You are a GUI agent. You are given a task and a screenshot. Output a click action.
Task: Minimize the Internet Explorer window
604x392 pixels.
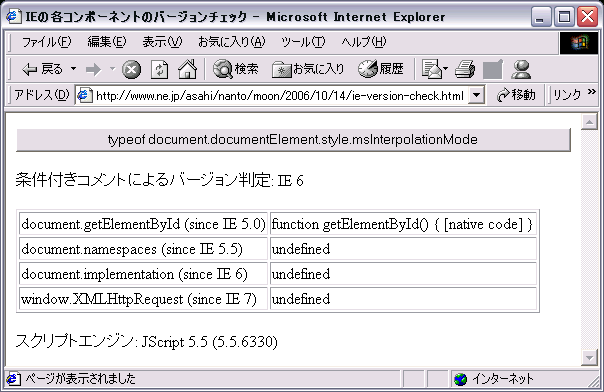(x=540, y=17)
